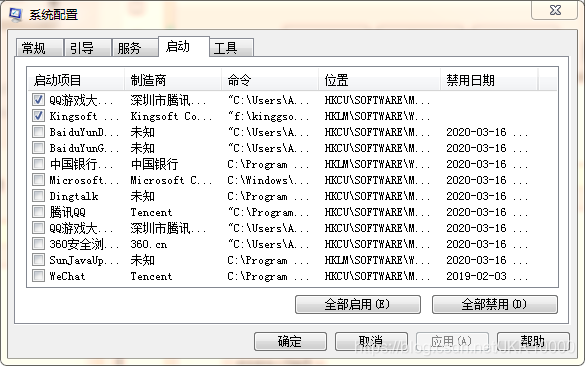
Task: Check the Microsoft startup item checkbox
Action: pyautogui.click(x=38, y=180)
